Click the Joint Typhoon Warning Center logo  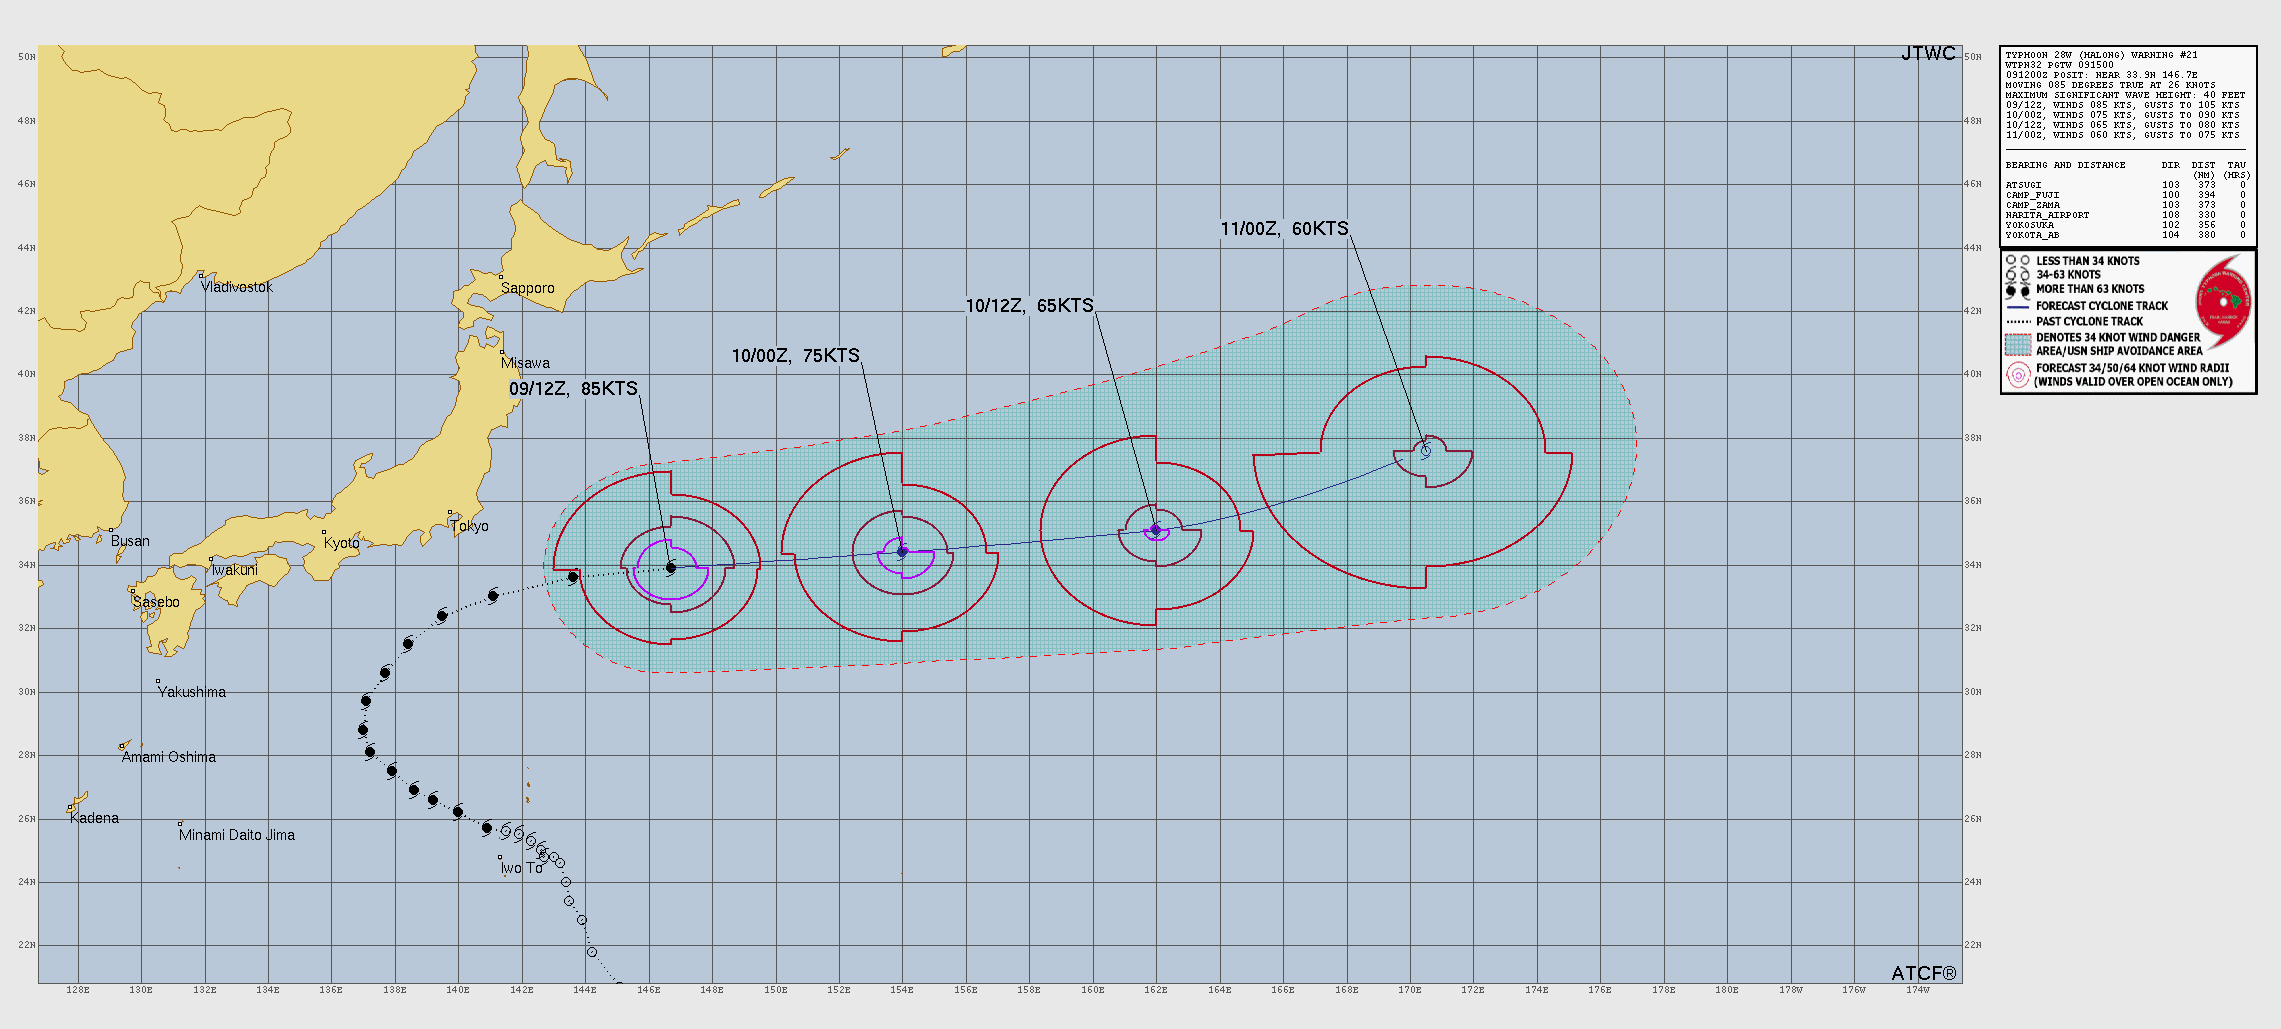2223,302
